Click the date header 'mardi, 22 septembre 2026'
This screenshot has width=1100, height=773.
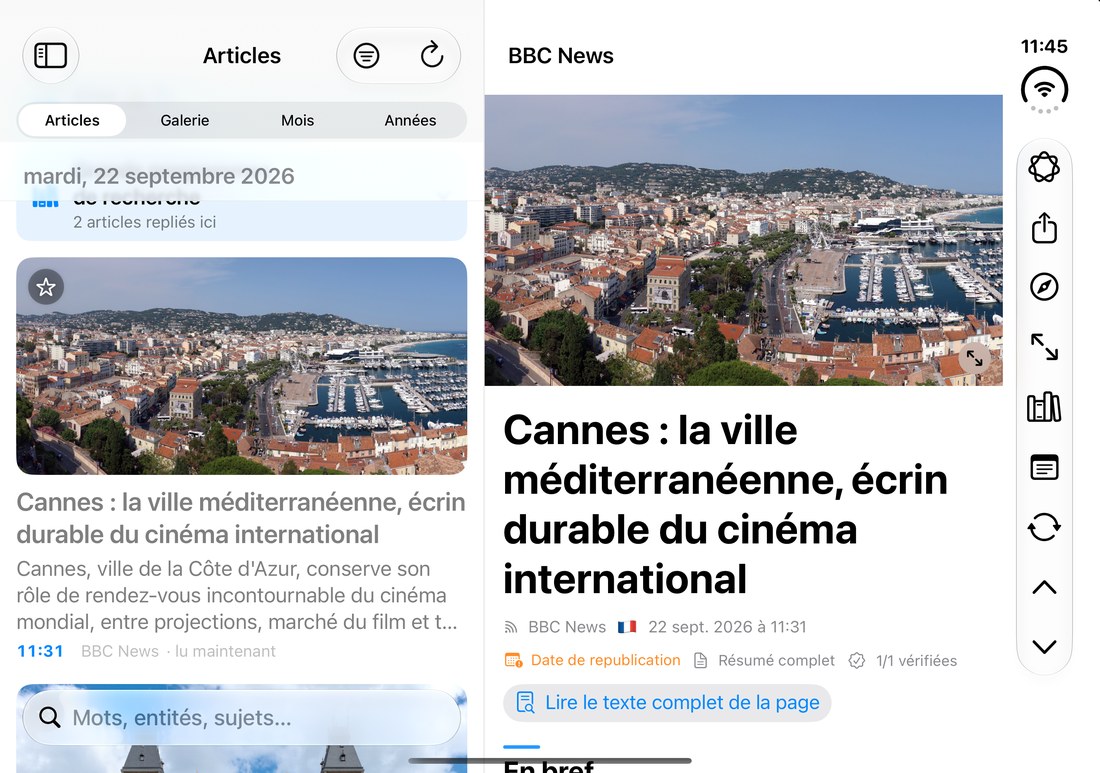pyautogui.click(x=159, y=176)
